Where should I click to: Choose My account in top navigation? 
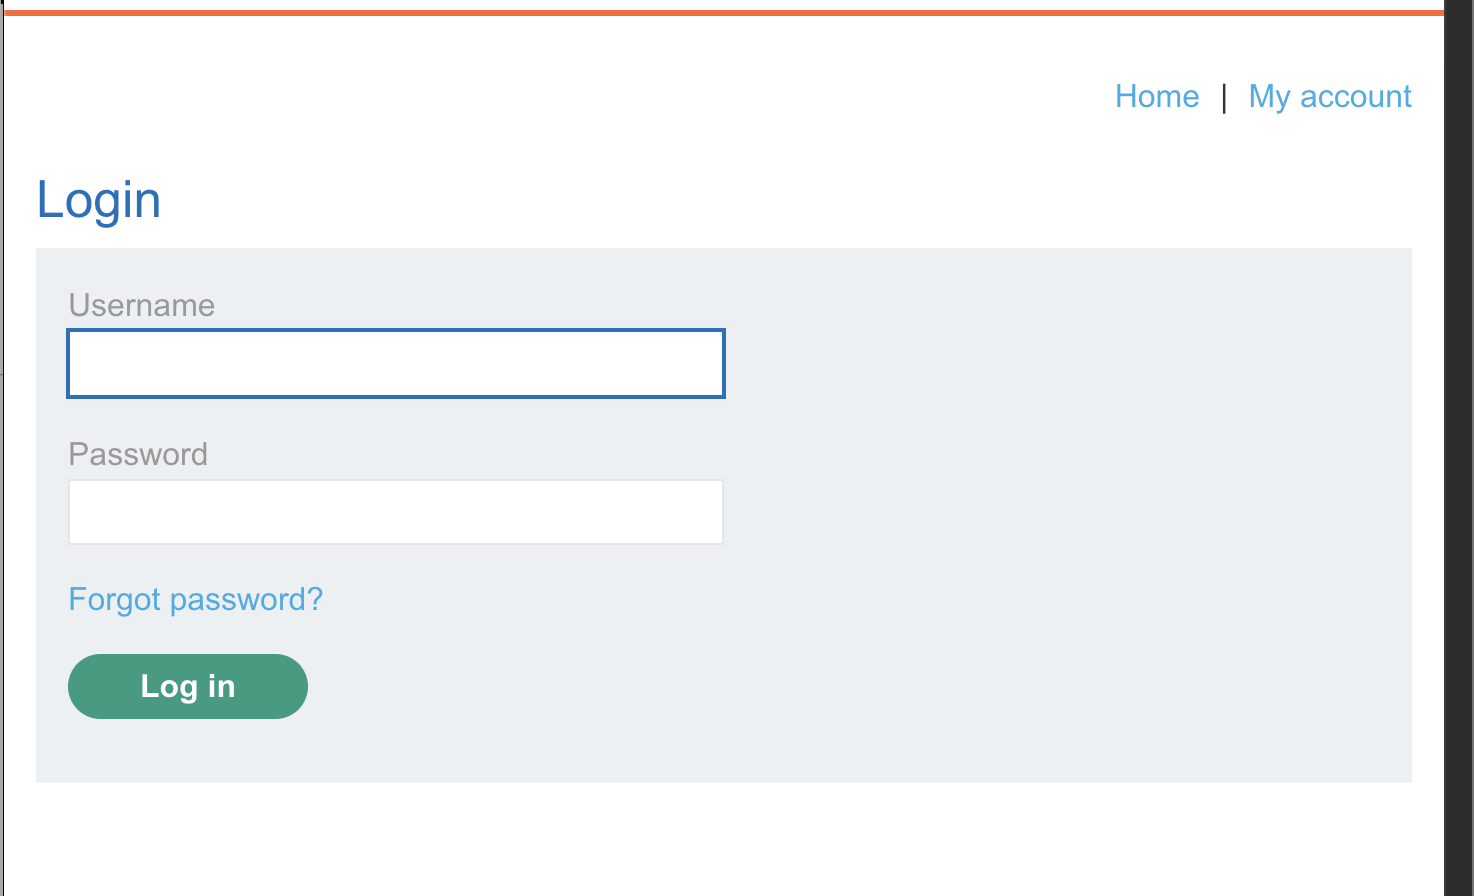point(1330,97)
